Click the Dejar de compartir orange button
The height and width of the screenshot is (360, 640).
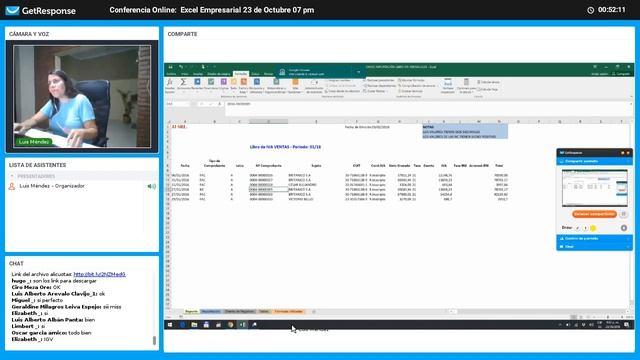(594, 214)
